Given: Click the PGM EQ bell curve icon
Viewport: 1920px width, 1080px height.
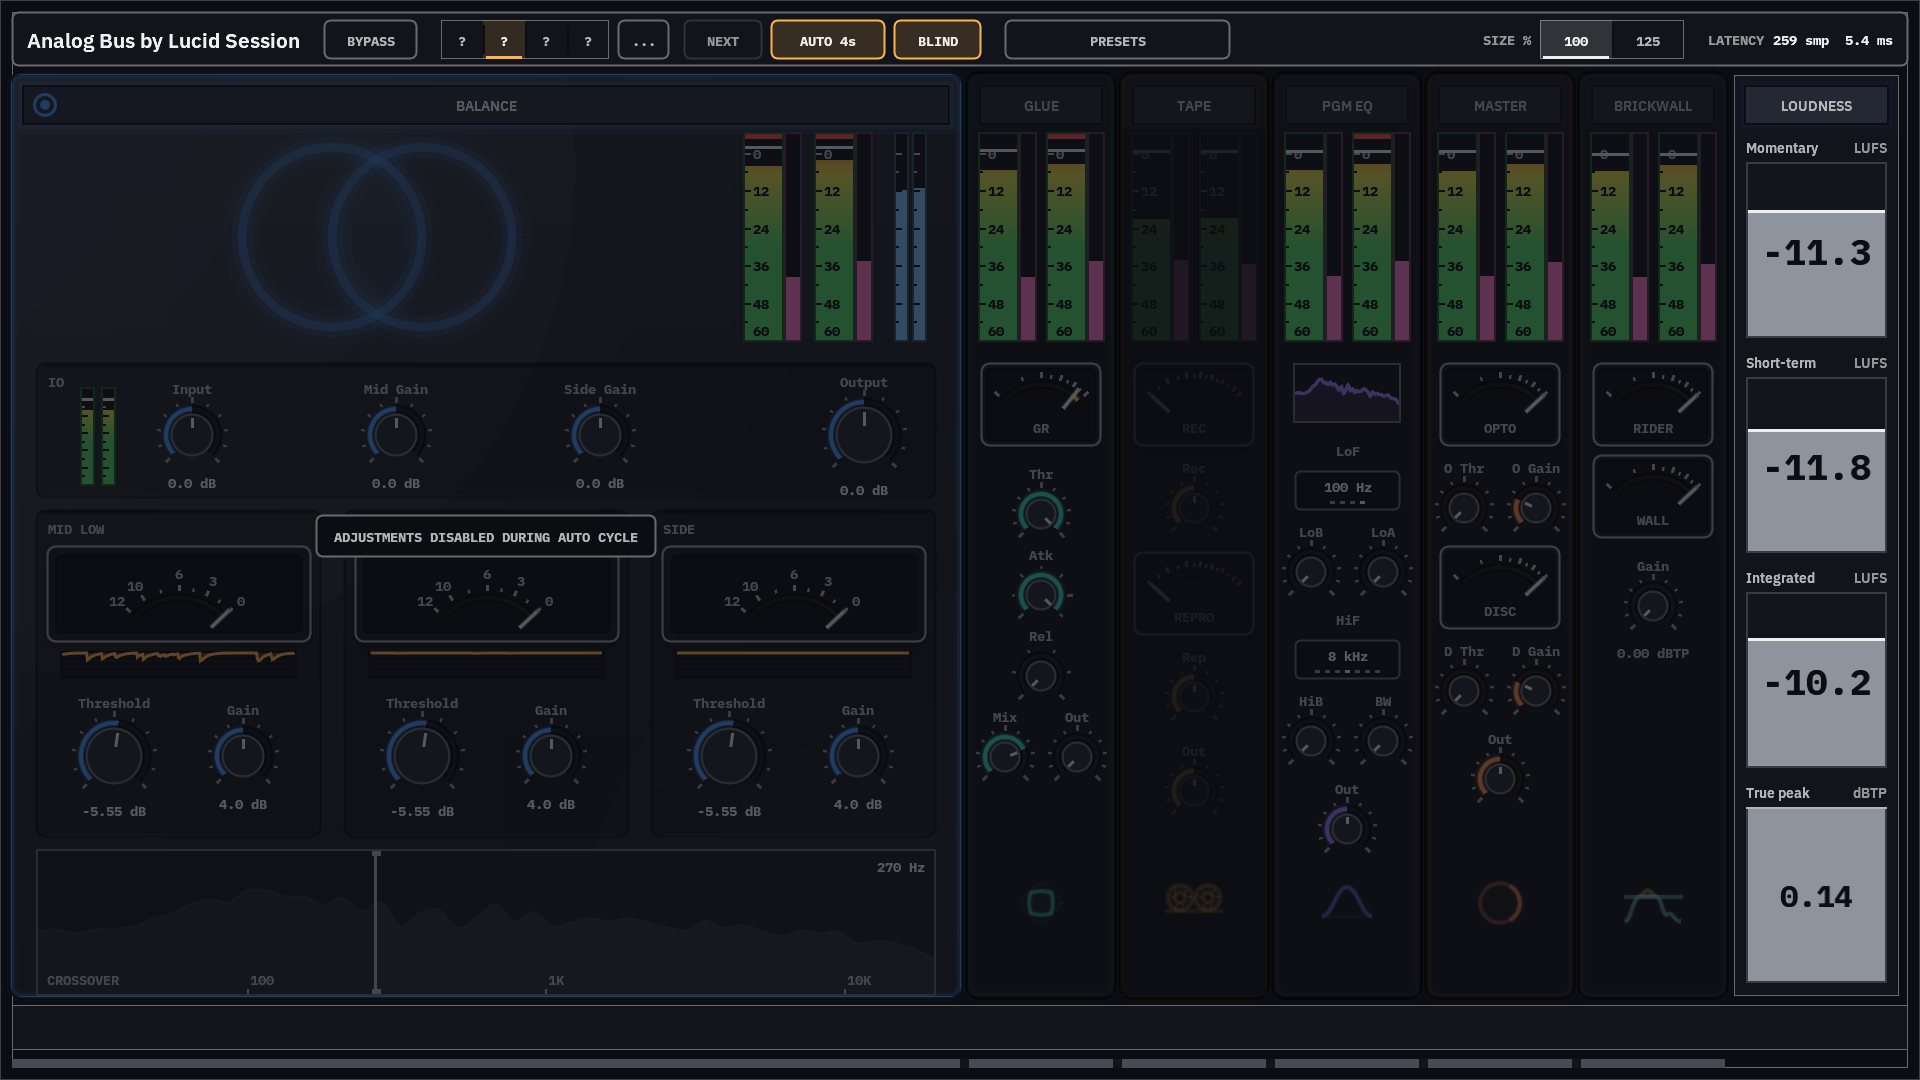Looking at the screenshot, I should tap(1347, 902).
